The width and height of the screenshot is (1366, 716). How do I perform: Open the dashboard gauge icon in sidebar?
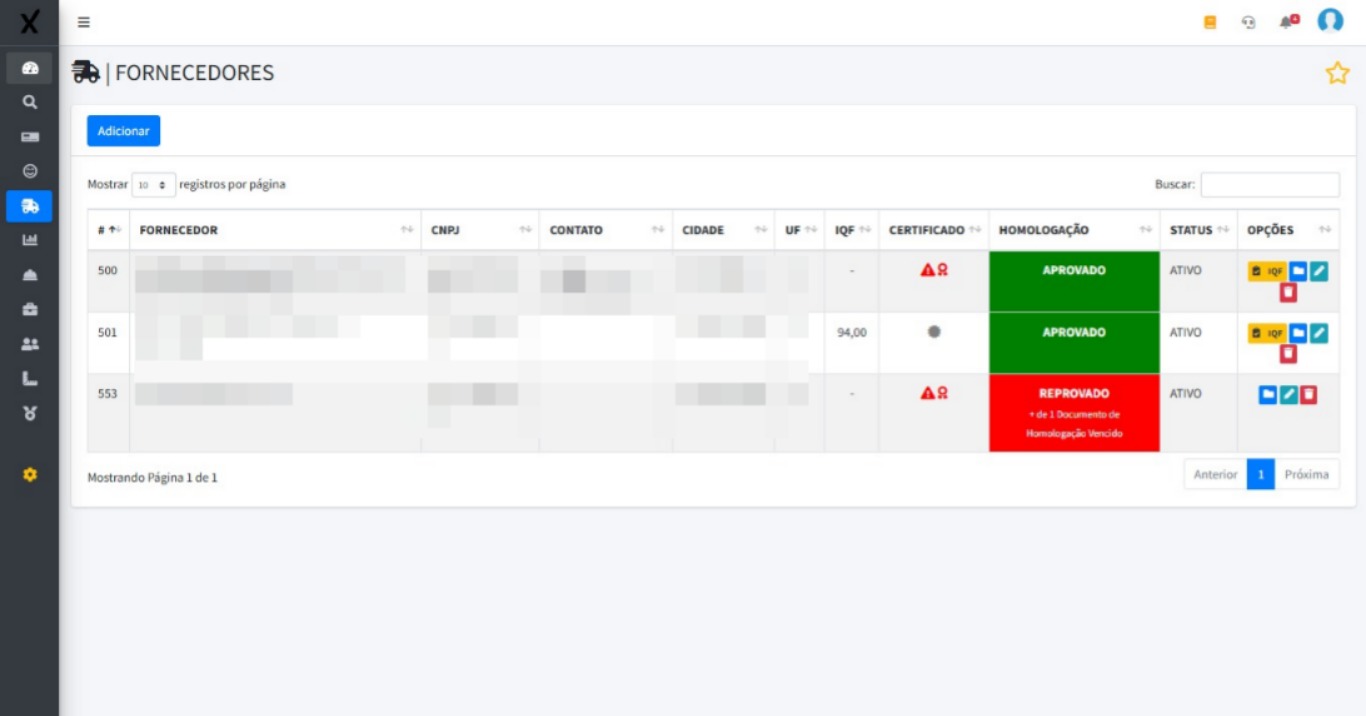[30, 68]
